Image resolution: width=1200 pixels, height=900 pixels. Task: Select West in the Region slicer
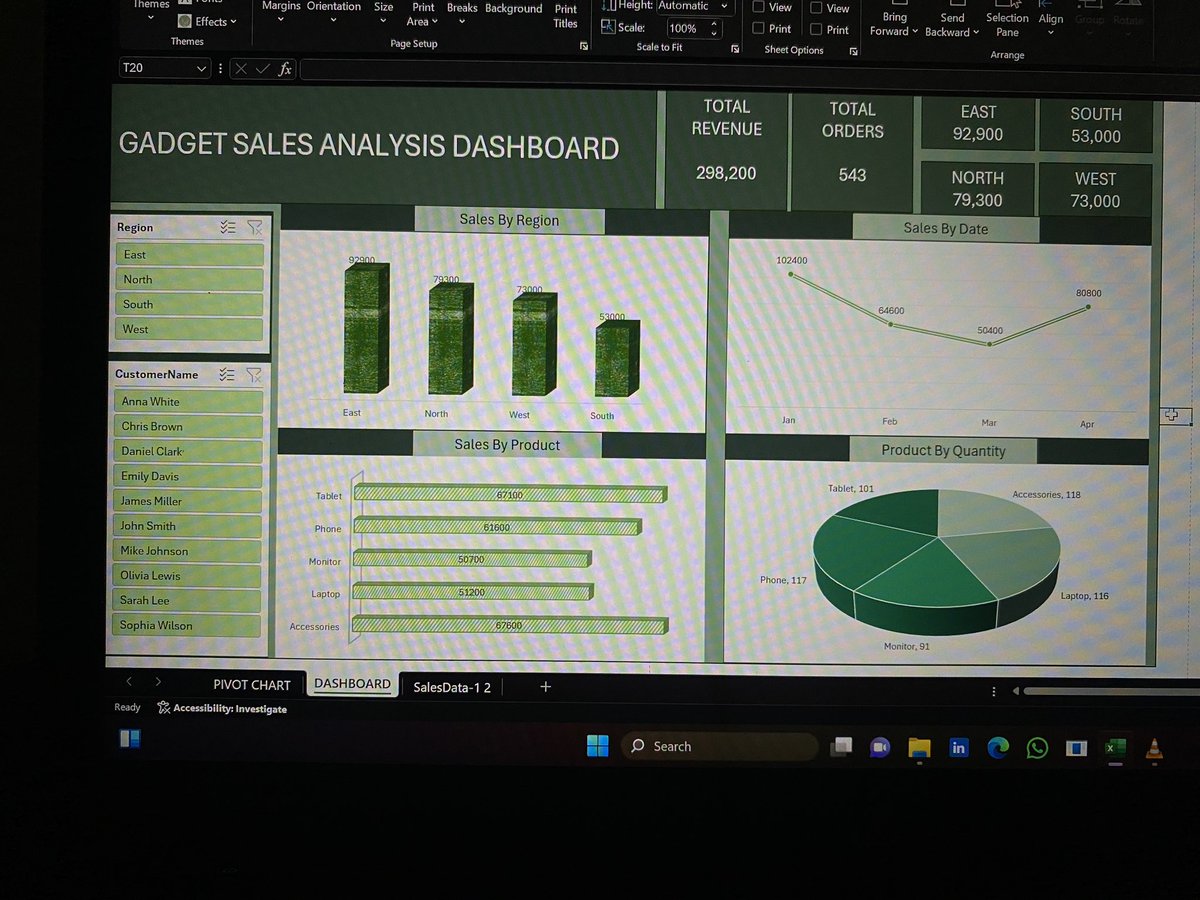[188, 329]
